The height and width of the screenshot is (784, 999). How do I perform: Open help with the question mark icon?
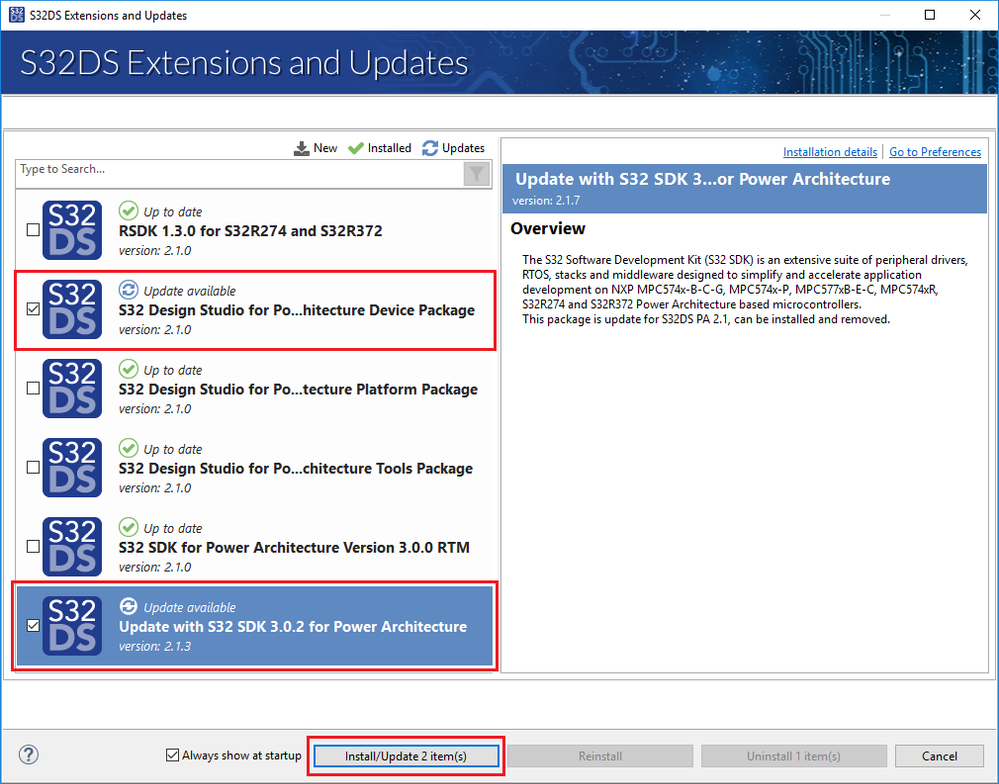(29, 755)
